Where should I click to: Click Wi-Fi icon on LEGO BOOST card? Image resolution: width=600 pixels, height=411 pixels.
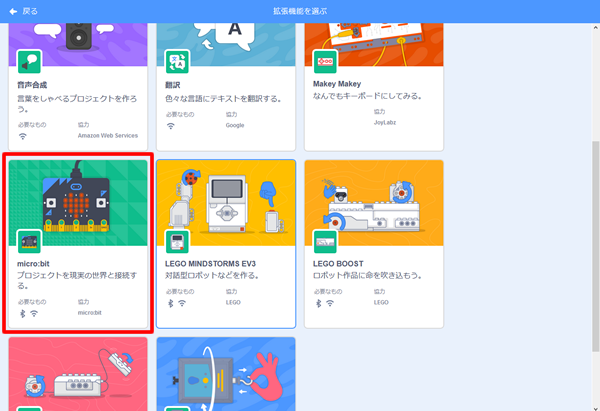(330, 303)
